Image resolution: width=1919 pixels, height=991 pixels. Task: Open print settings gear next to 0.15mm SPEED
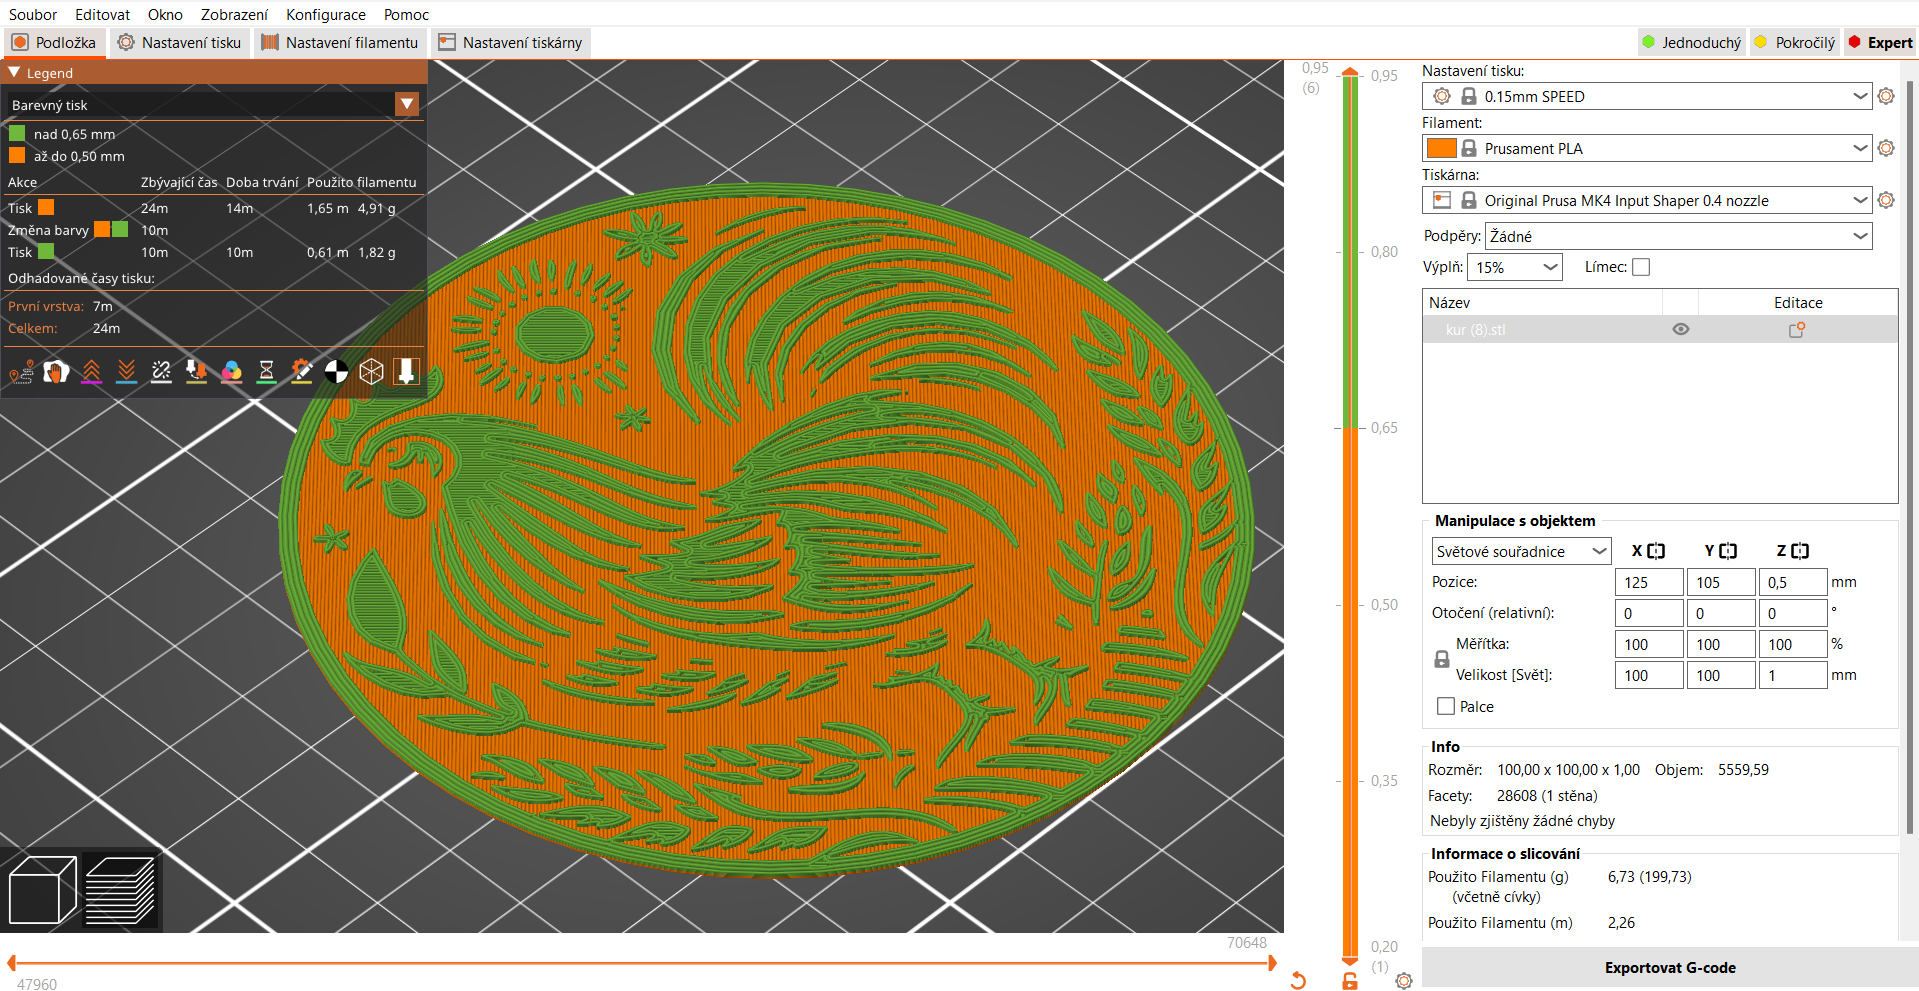1886,96
